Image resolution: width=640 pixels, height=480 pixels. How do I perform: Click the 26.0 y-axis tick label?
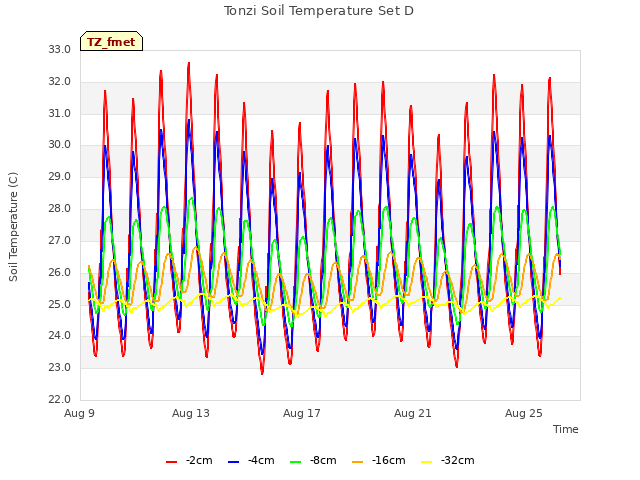(x=60, y=272)
